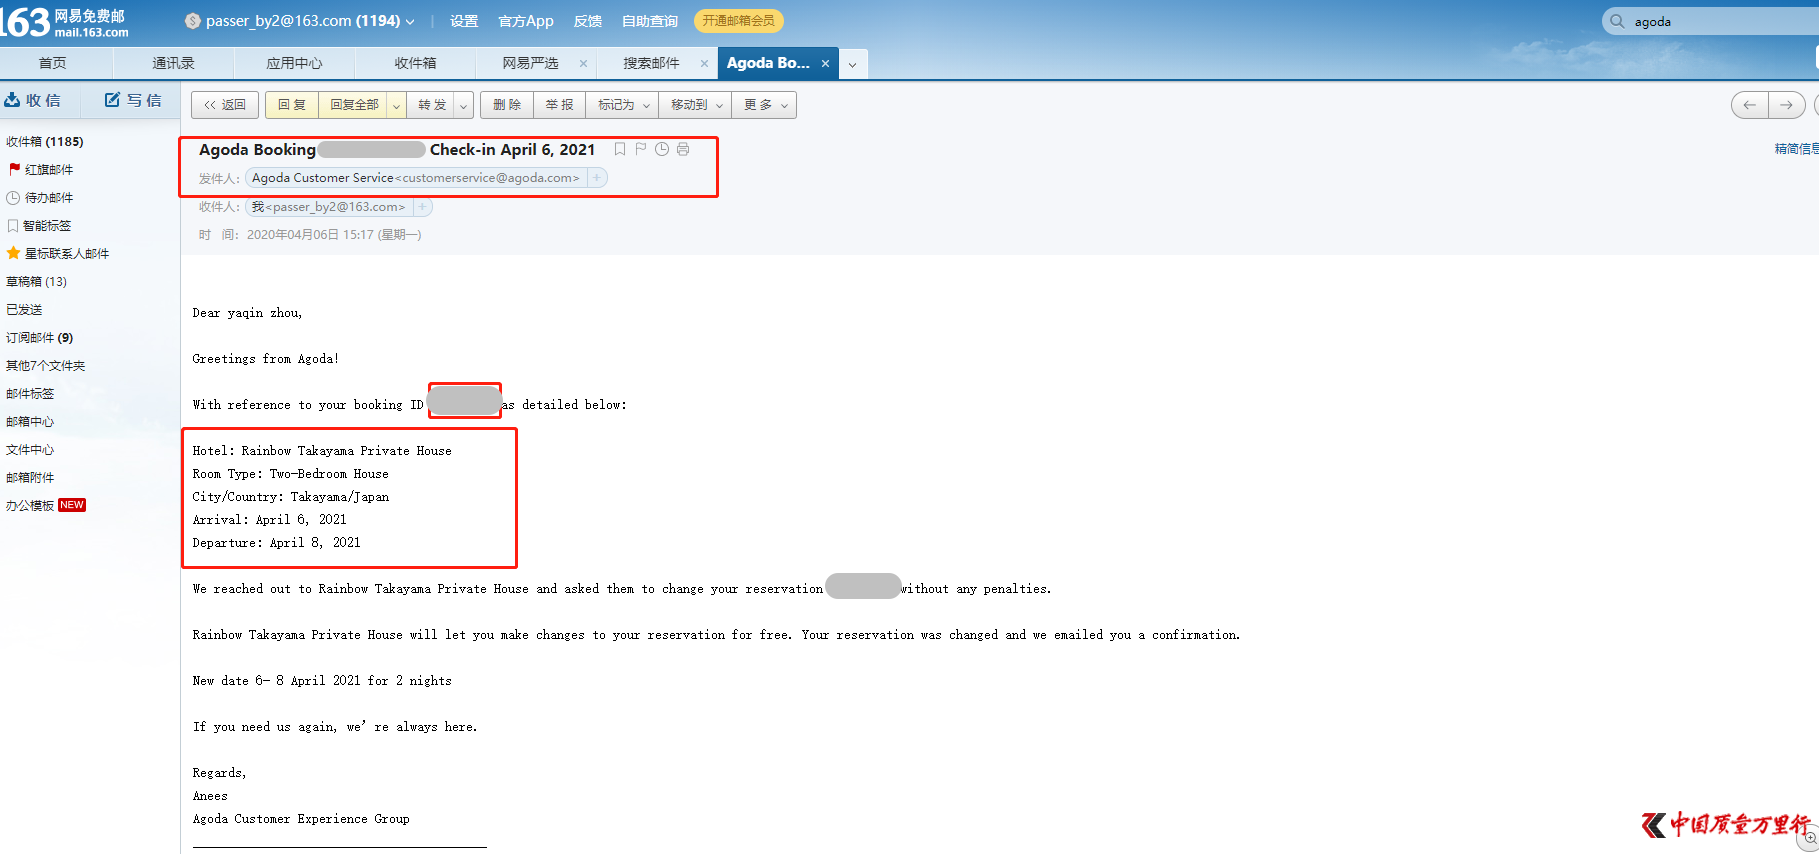Open 订阅邮件 (9) subscriptions folder
This screenshot has width=1819, height=854.
[40, 338]
